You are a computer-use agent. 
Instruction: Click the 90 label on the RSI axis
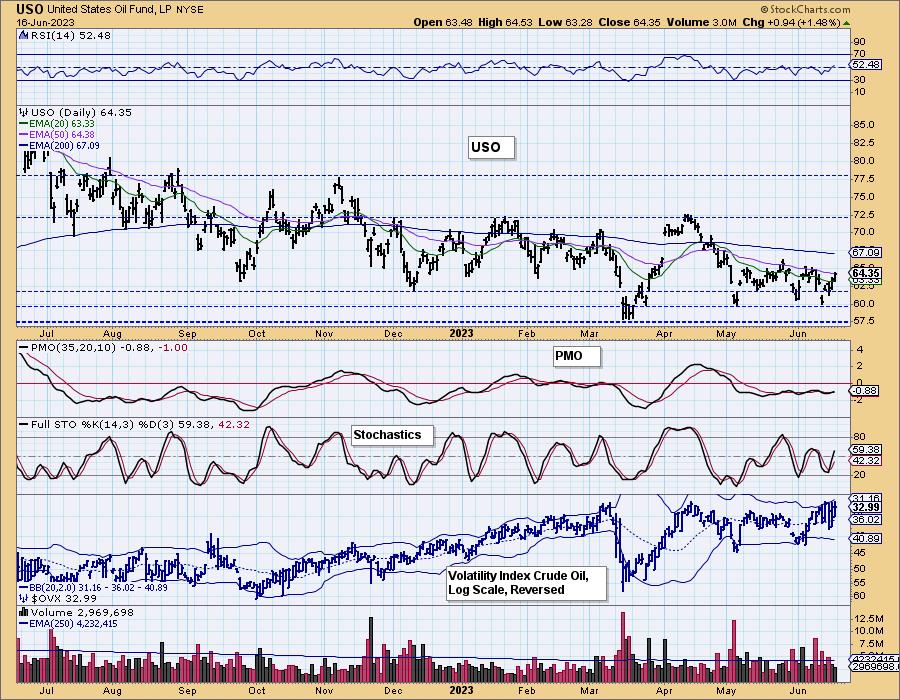click(x=859, y=41)
